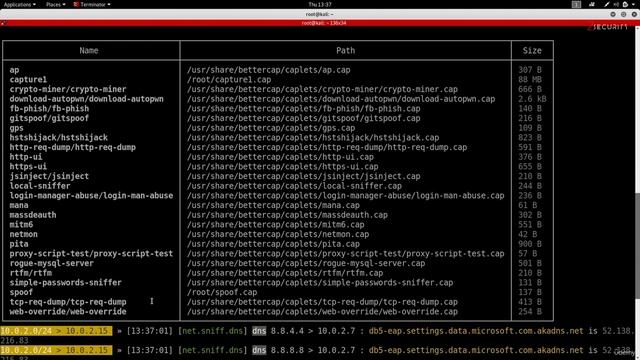Click path ending 'hstshijack/hstshijack.cap'
Image resolution: width=640 pixels, height=360 pixels.
coord(313,138)
